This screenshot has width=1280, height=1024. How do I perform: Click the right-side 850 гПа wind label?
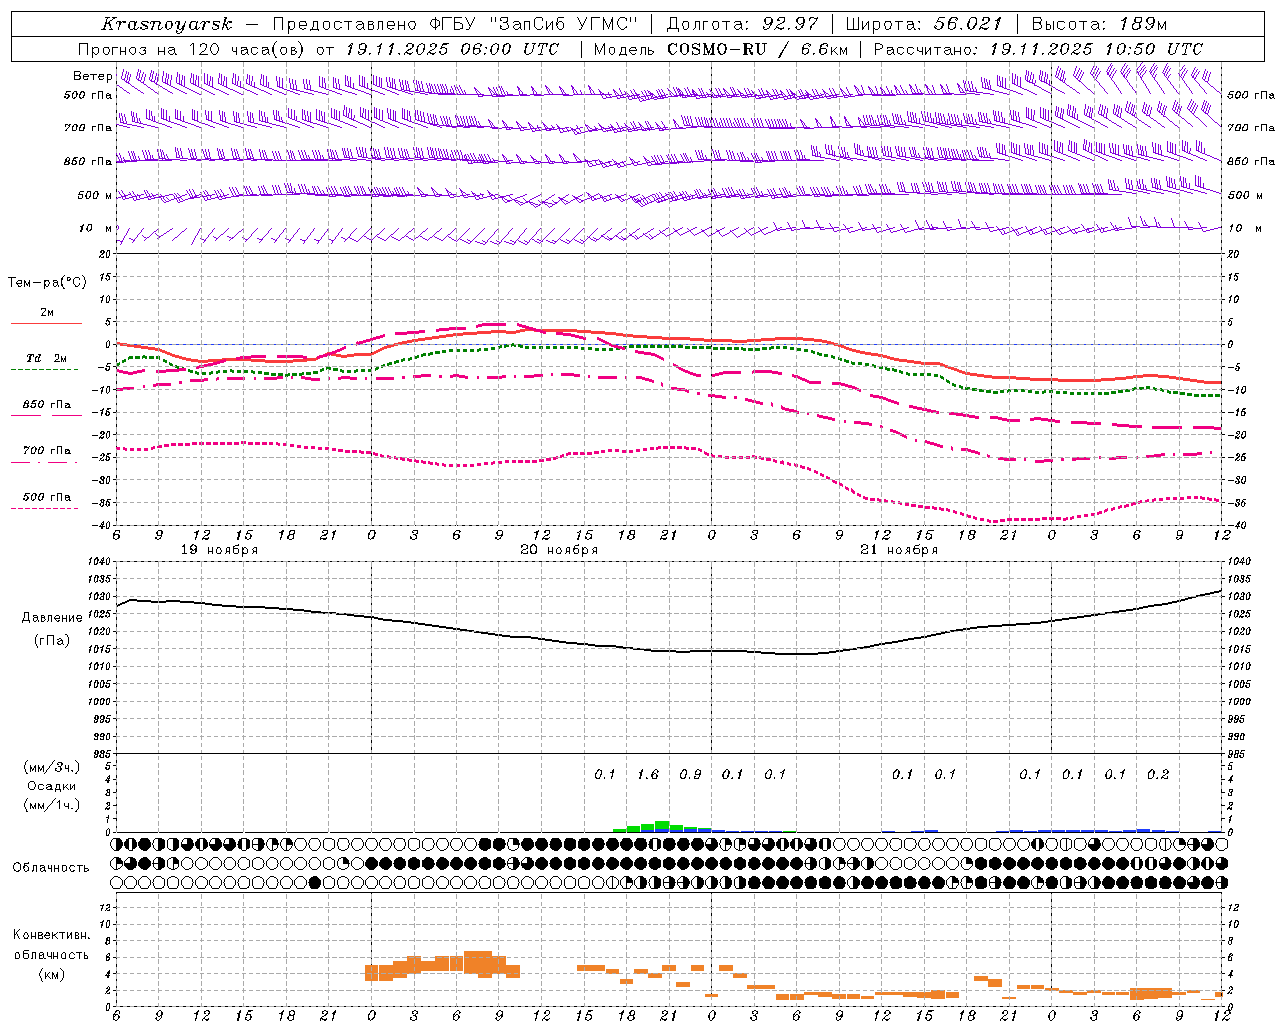click(1251, 161)
